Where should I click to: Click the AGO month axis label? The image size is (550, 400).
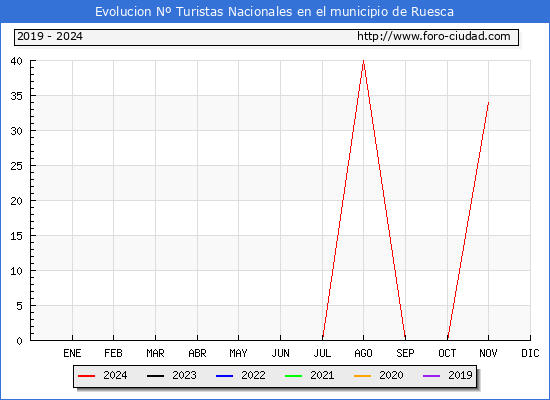tap(363, 353)
